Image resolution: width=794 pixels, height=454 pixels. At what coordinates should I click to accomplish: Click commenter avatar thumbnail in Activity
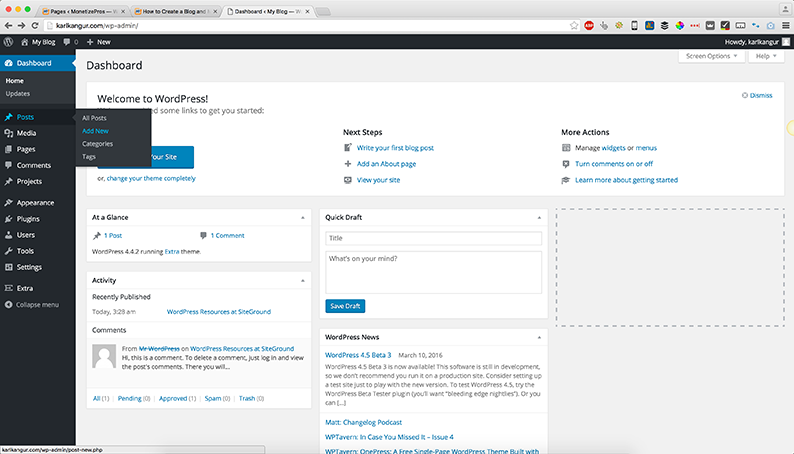click(104, 356)
